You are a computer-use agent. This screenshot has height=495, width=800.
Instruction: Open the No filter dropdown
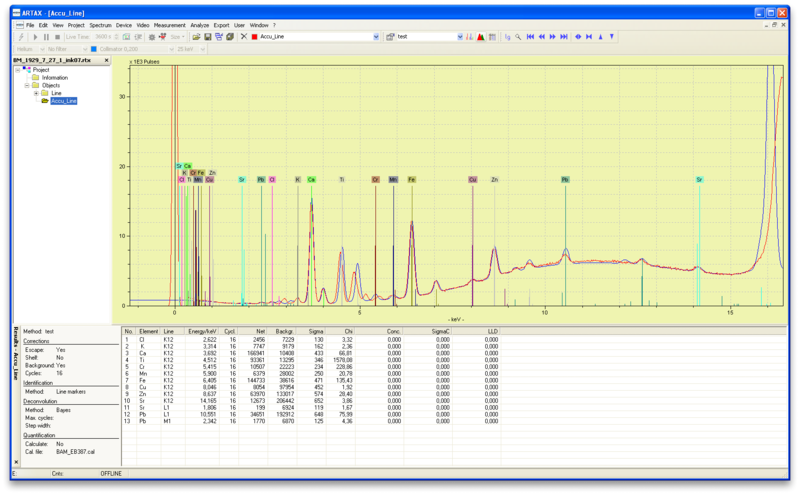click(x=85, y=49)
